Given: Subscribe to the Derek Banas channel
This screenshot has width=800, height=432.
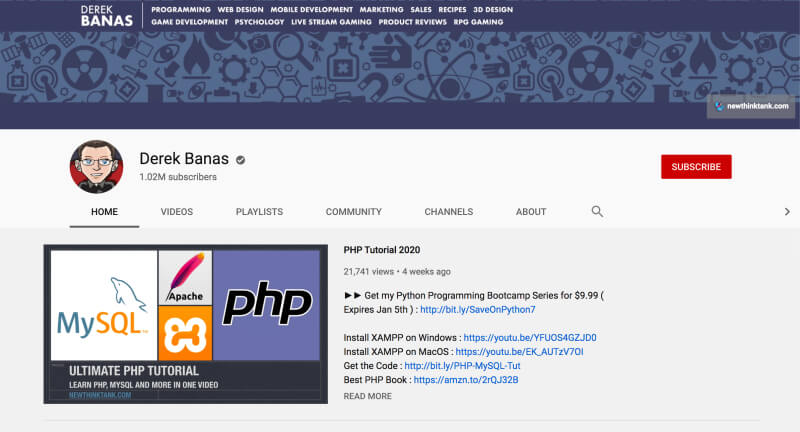Looking at the screenshot, I should point(696,167).
